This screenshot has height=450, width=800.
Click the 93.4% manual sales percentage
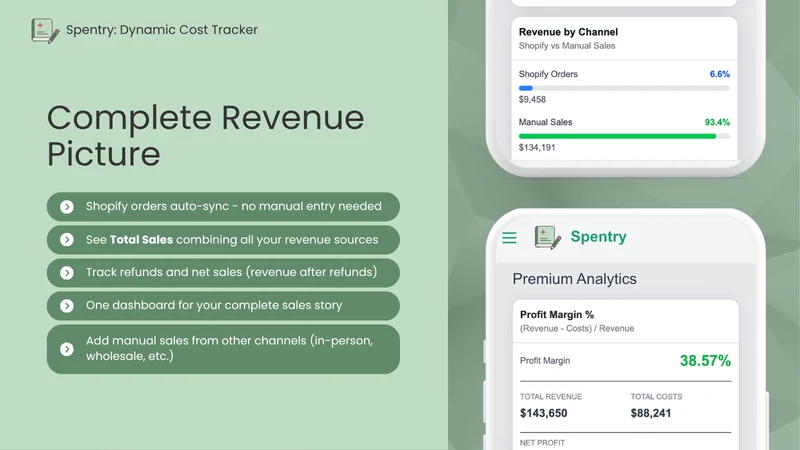pos(717,122)
